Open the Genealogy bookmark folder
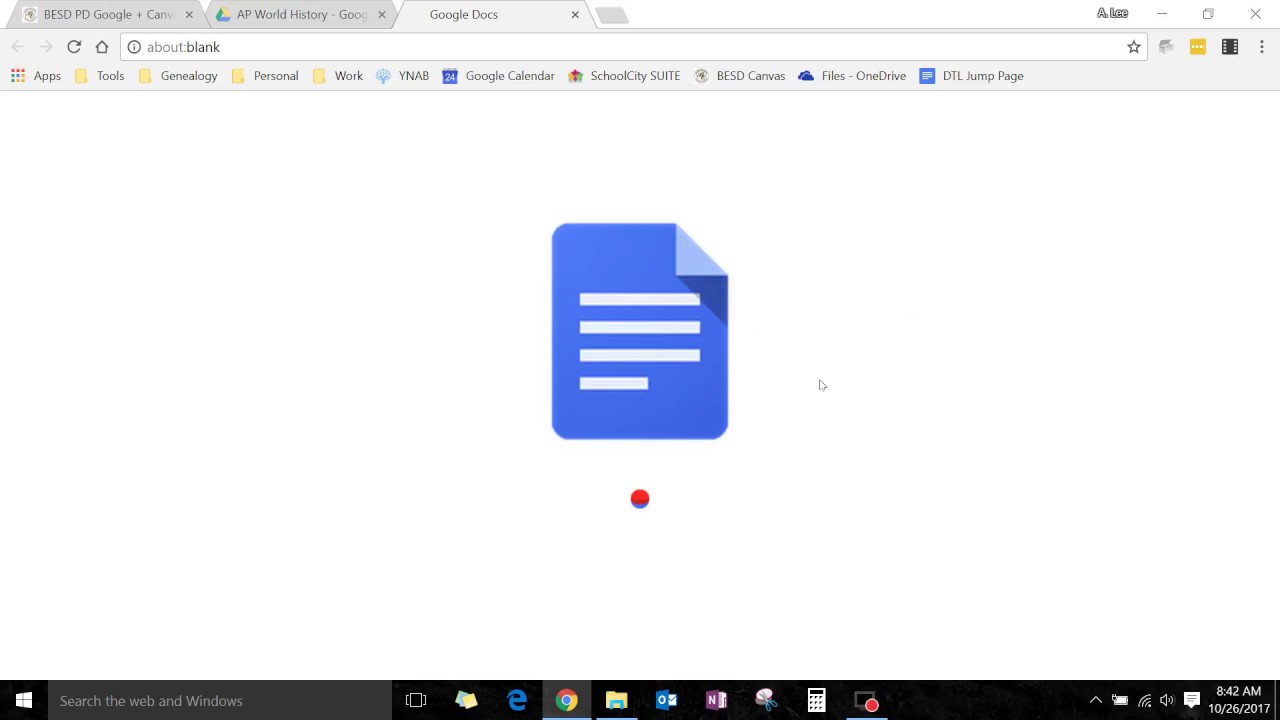The width and height of the screenshot is (1280, 720). coord(178,76)
